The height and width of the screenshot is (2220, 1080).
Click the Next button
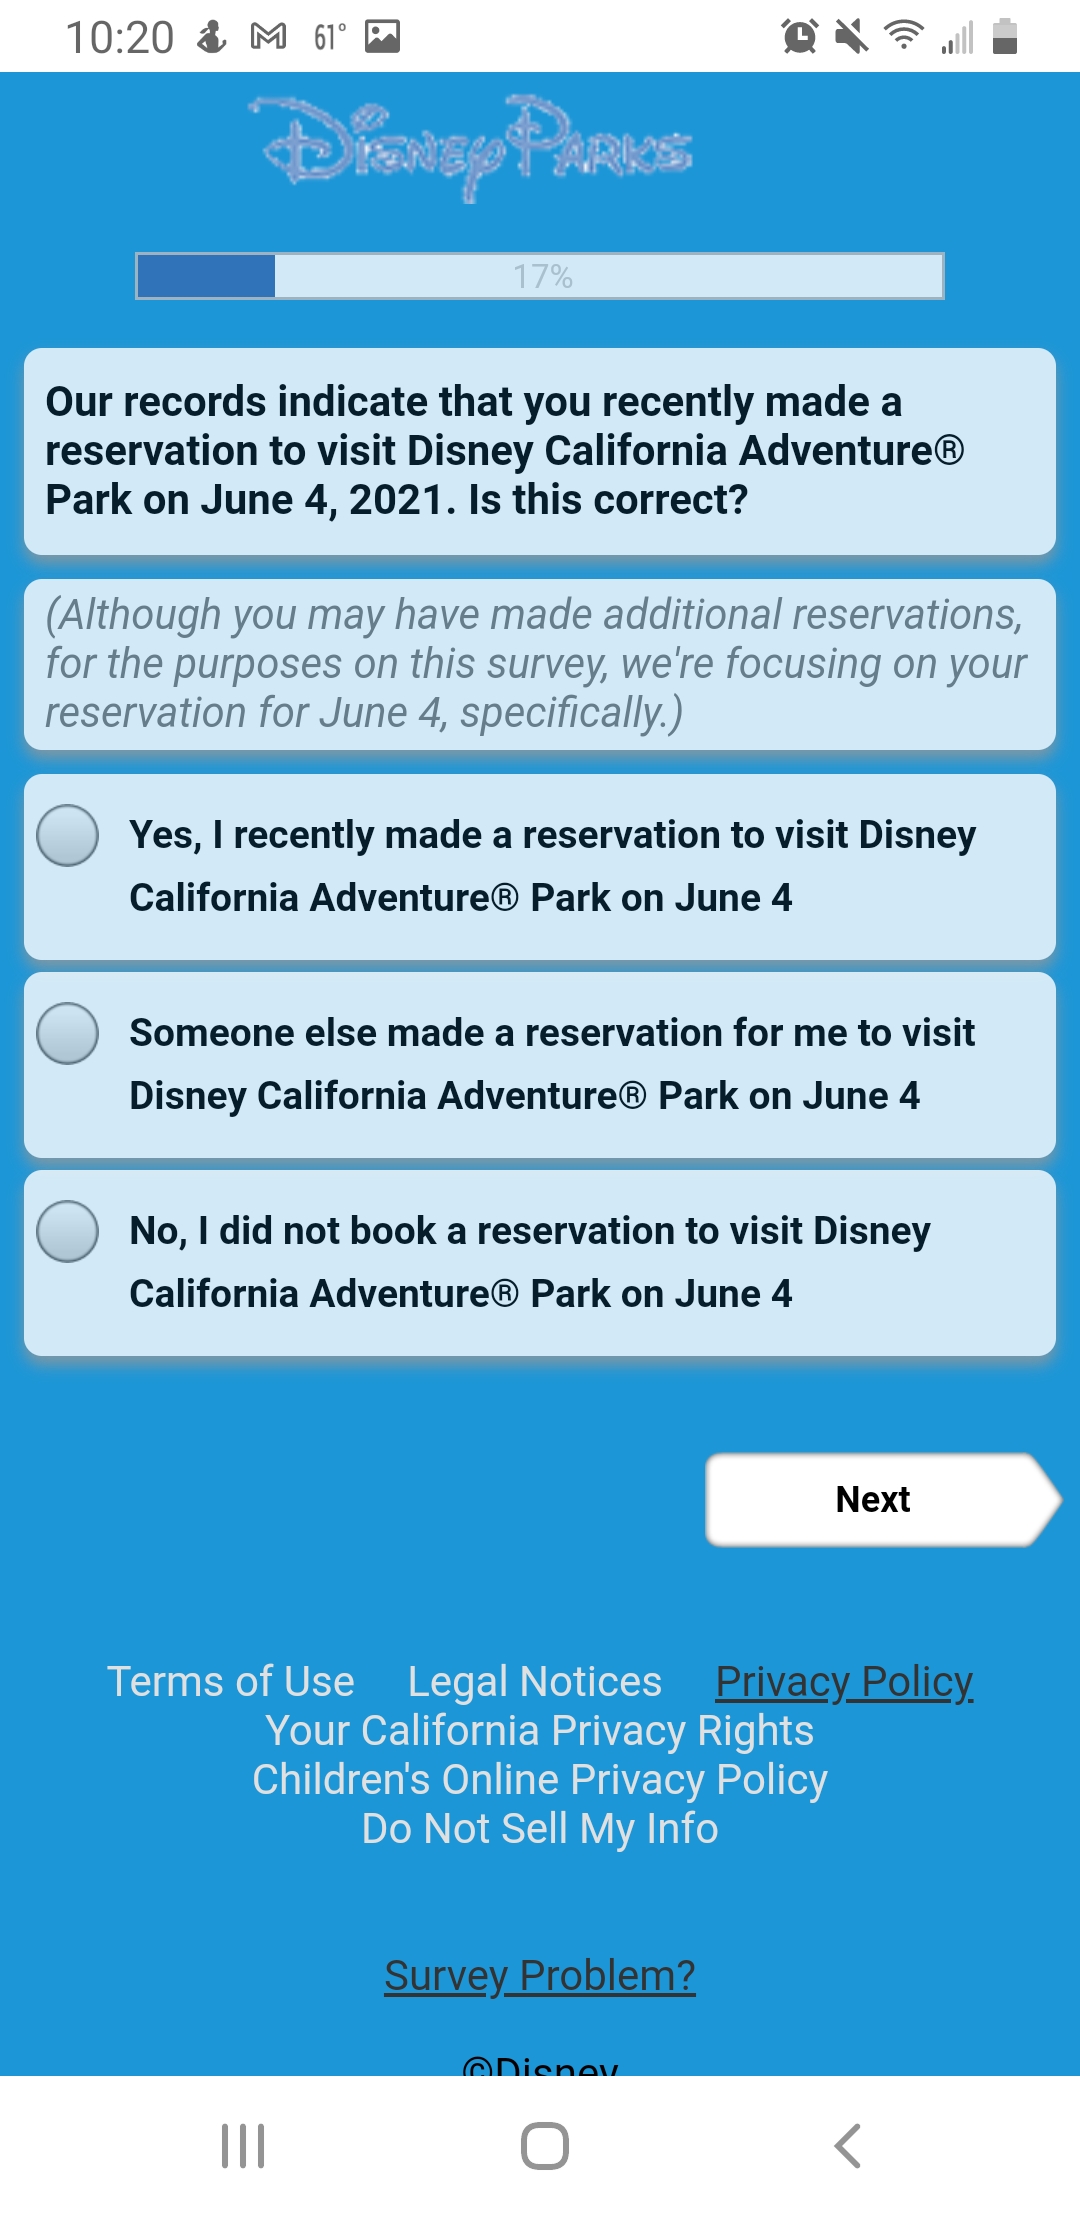click(882, 1500)
